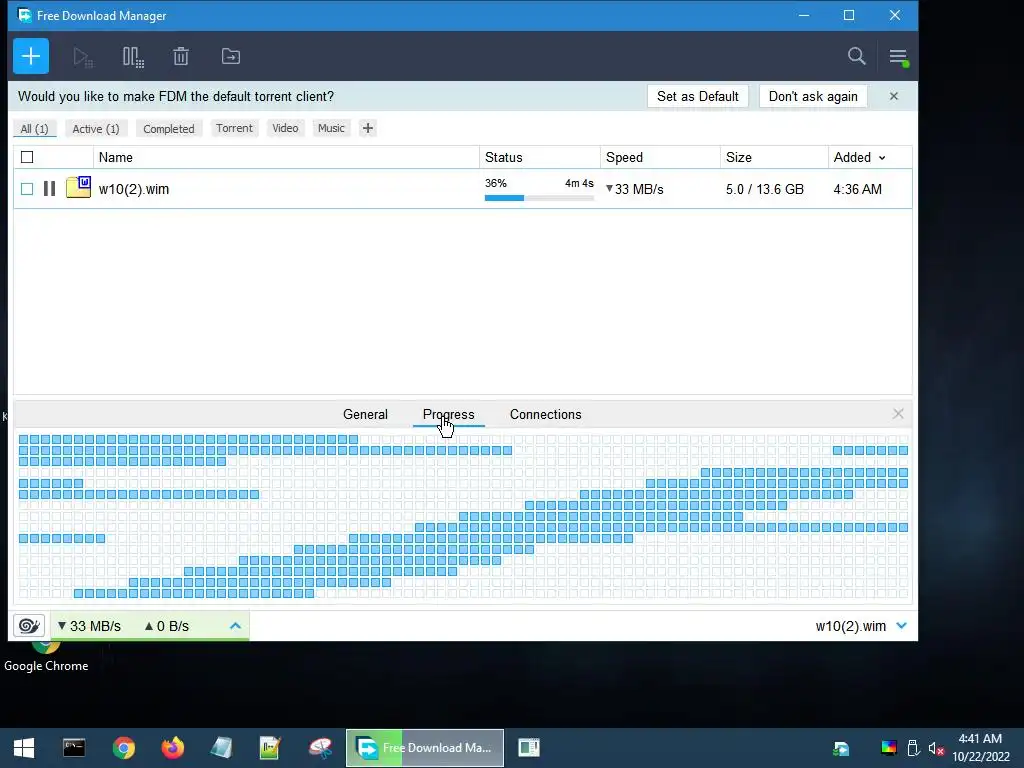Switch to Connections details tab
The height and width of the screenshot is (768, 1024).
pyautogui.click(x=545, y=415)
